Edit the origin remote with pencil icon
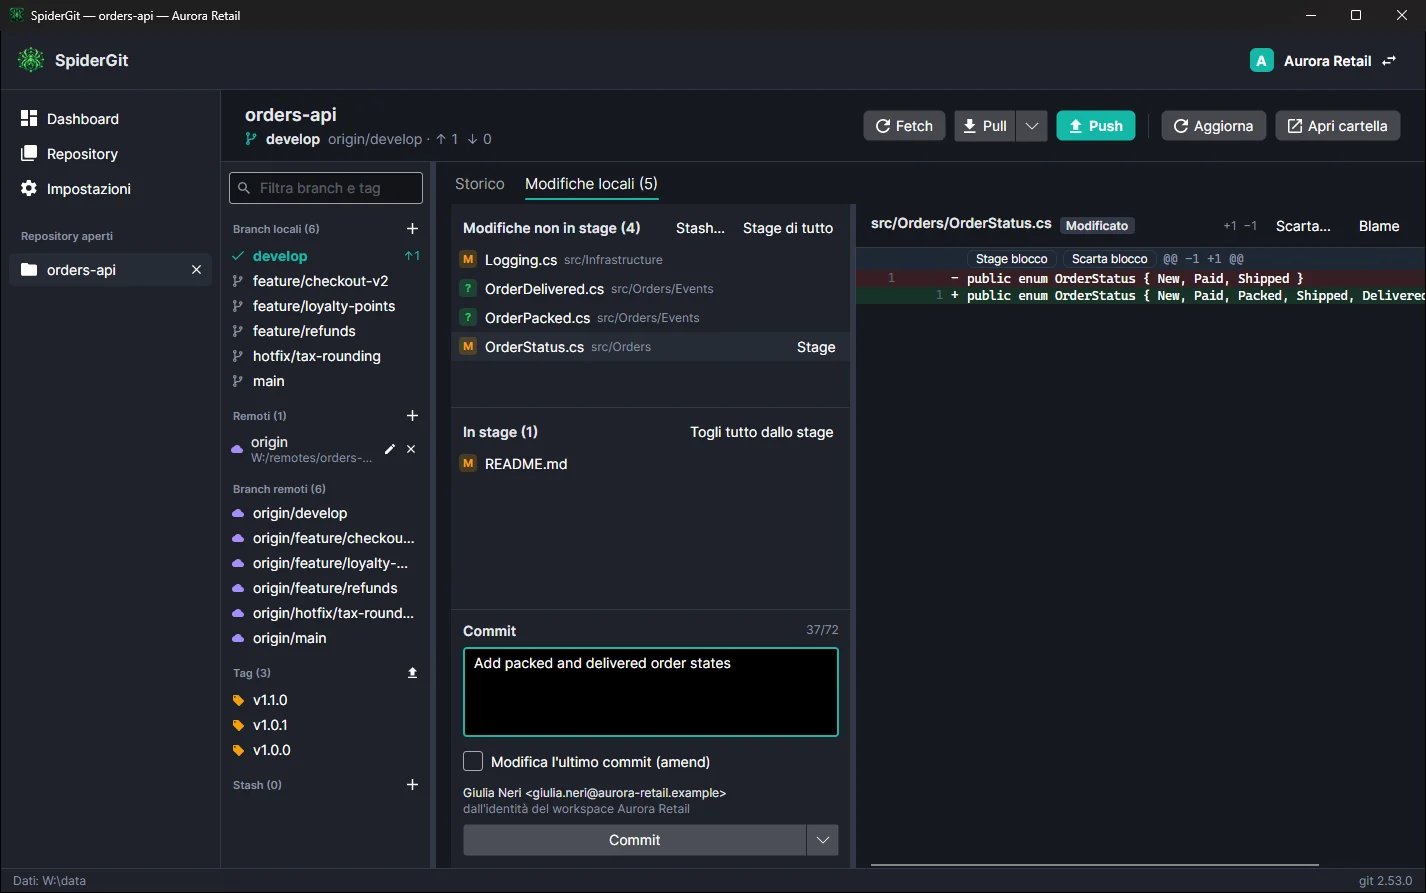The width and height of the screenshot is (1426, 893). pos(390,450)
